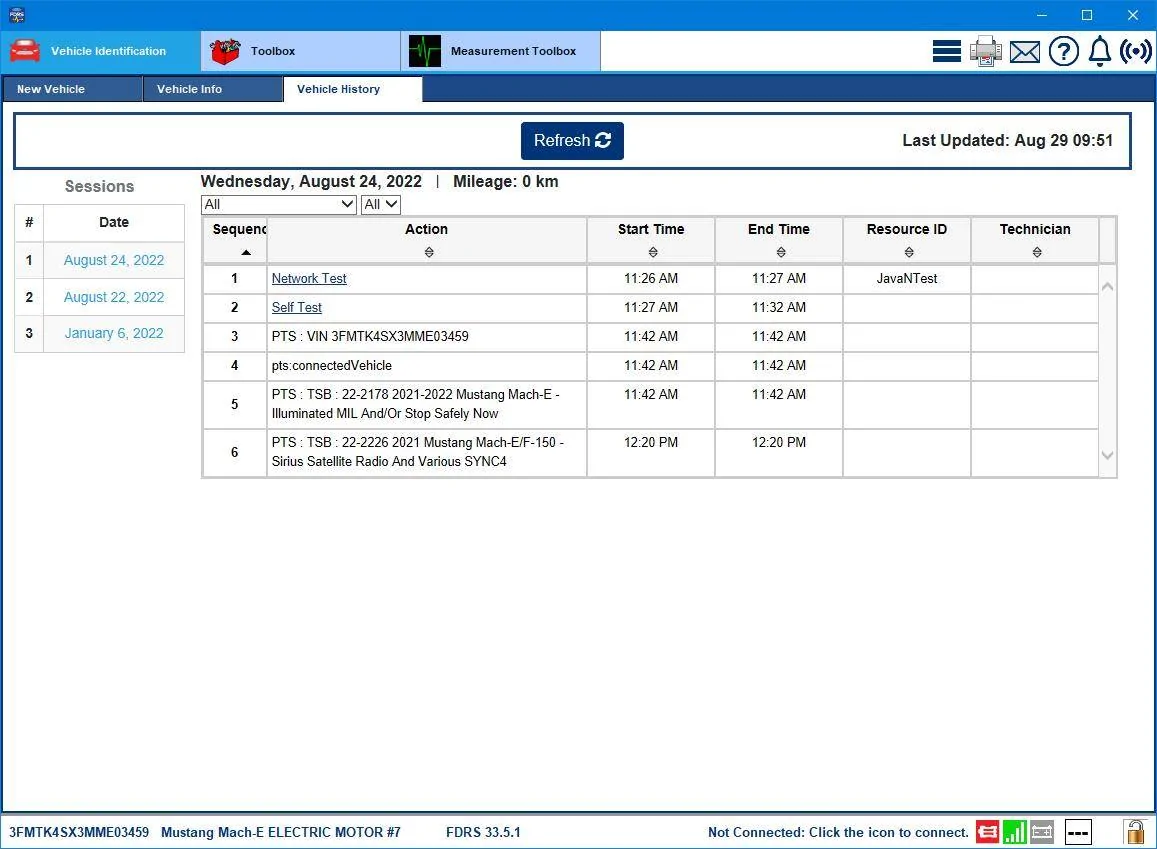Viewport: 1157px width, 849px height.
Task: Click the green signal bars status icon
Action: (x=1015, y=833)
